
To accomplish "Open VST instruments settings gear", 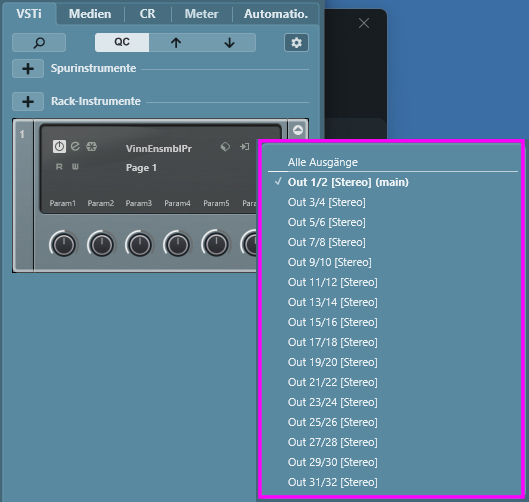I will coord(296,43).
